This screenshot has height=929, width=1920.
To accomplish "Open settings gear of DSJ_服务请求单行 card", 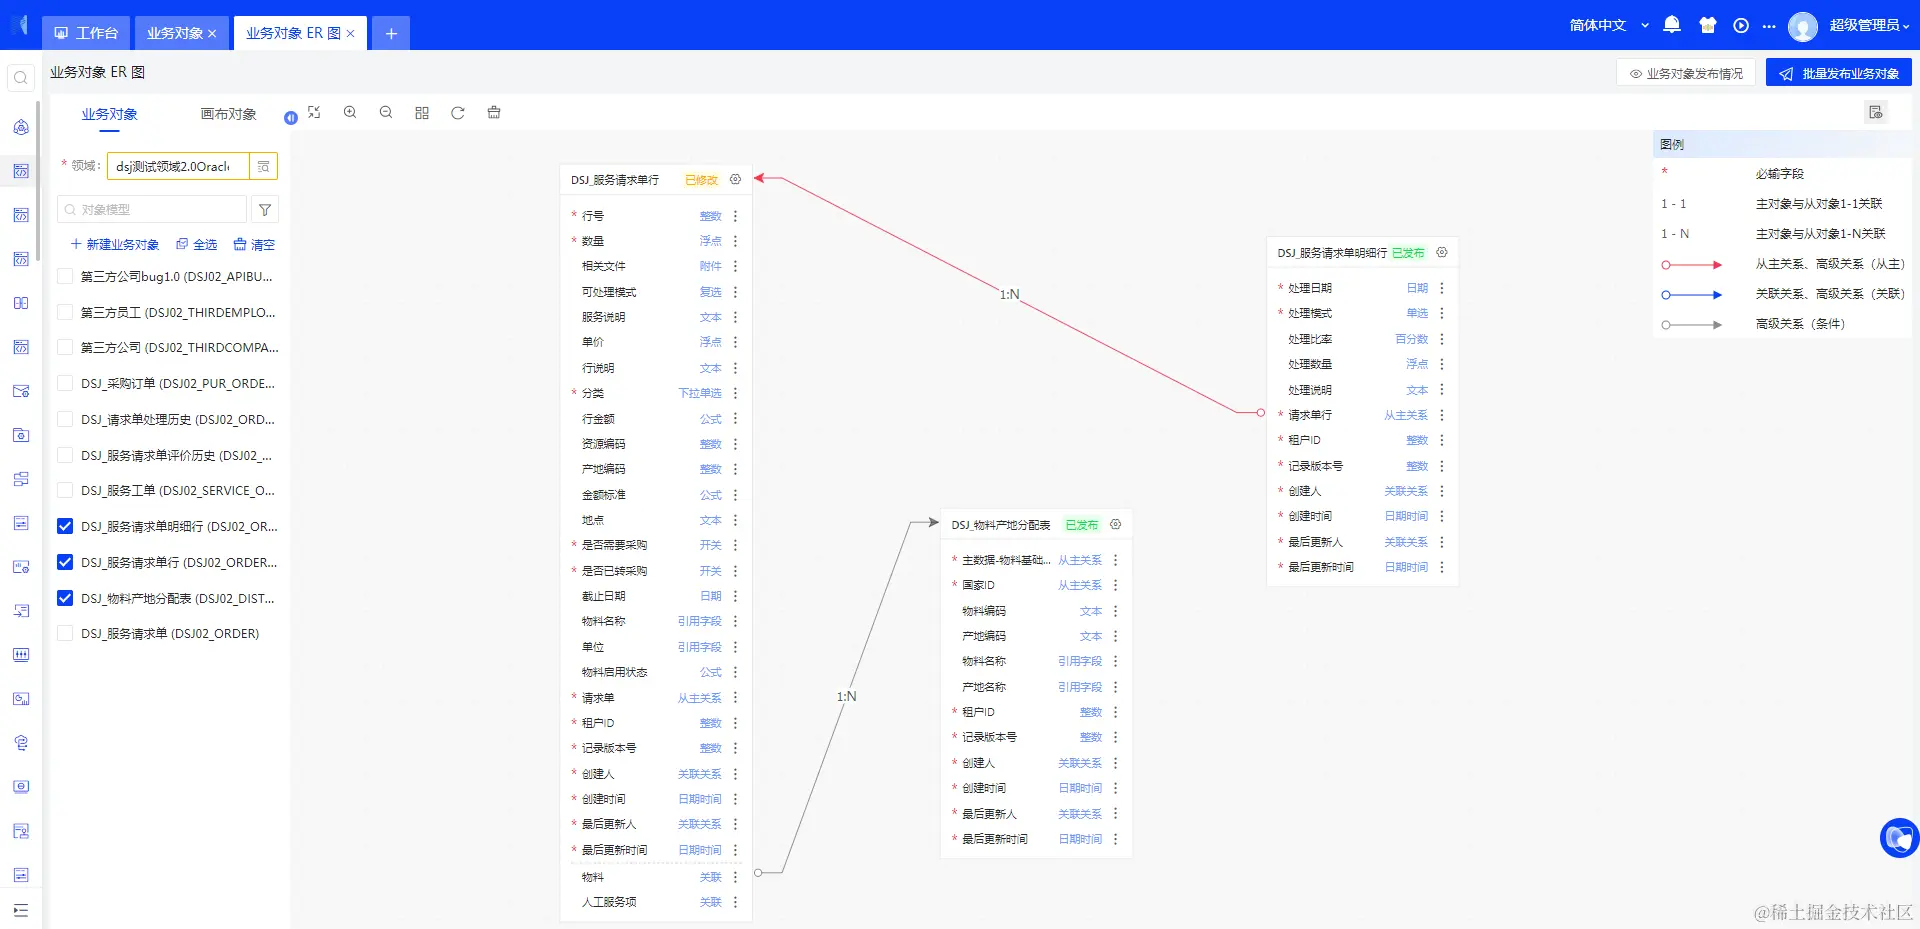I will pyautogui.click(x=736, y=180).
